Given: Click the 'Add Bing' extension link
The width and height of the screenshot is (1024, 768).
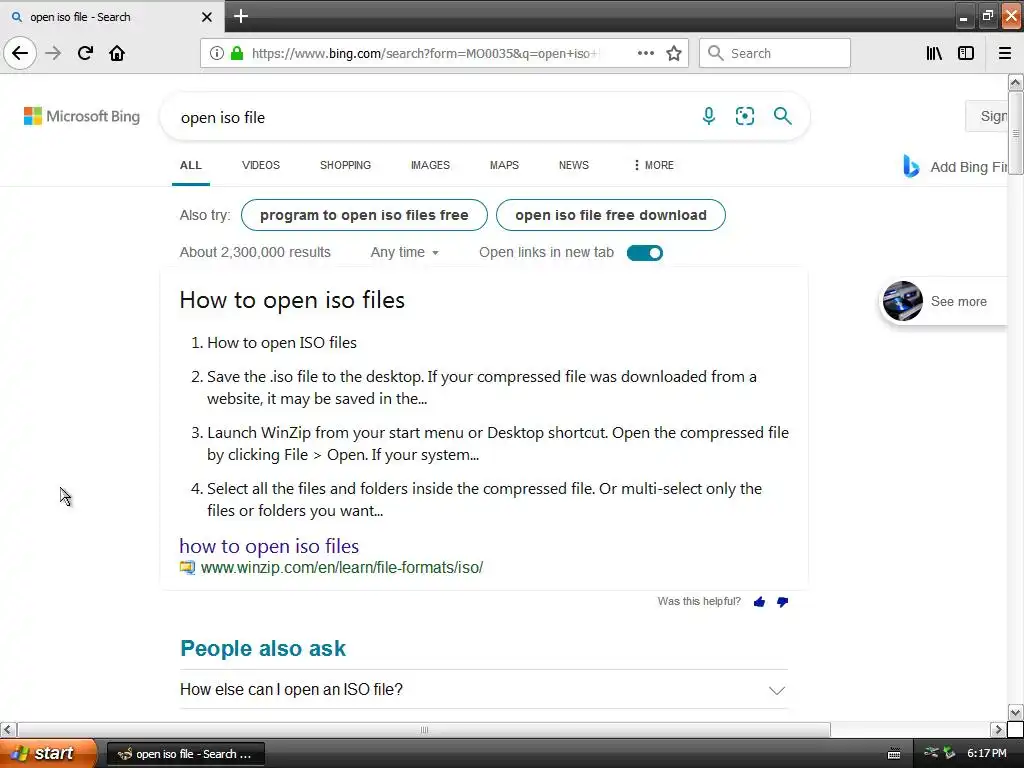Looking at the screenshot, I should (969, 167).
